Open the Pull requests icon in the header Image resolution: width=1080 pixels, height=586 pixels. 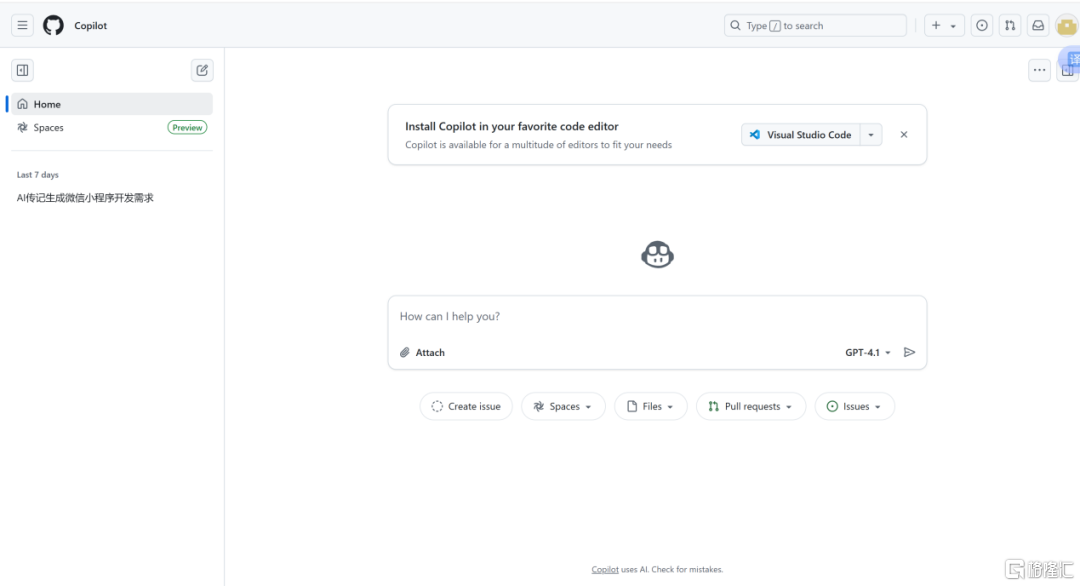pos(1010,25)
